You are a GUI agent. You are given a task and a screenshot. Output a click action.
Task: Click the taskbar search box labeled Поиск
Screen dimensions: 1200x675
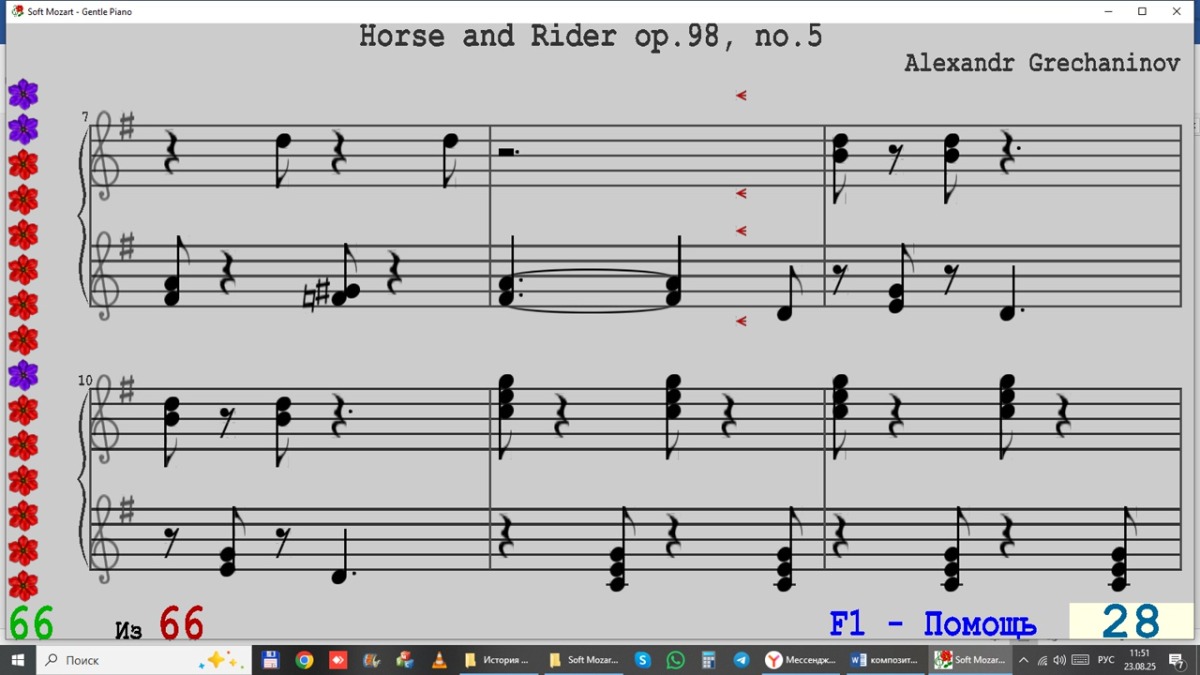click(143, 660)
